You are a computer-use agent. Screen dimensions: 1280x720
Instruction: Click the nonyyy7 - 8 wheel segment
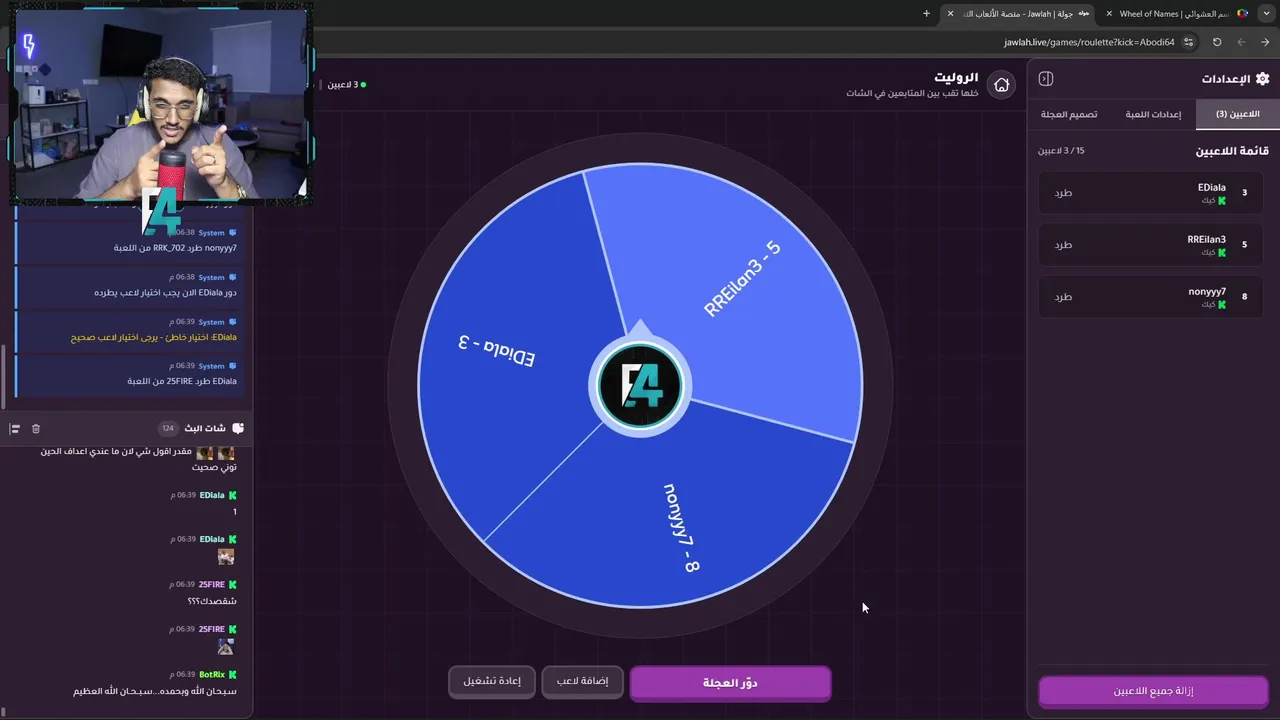[681, 527]
